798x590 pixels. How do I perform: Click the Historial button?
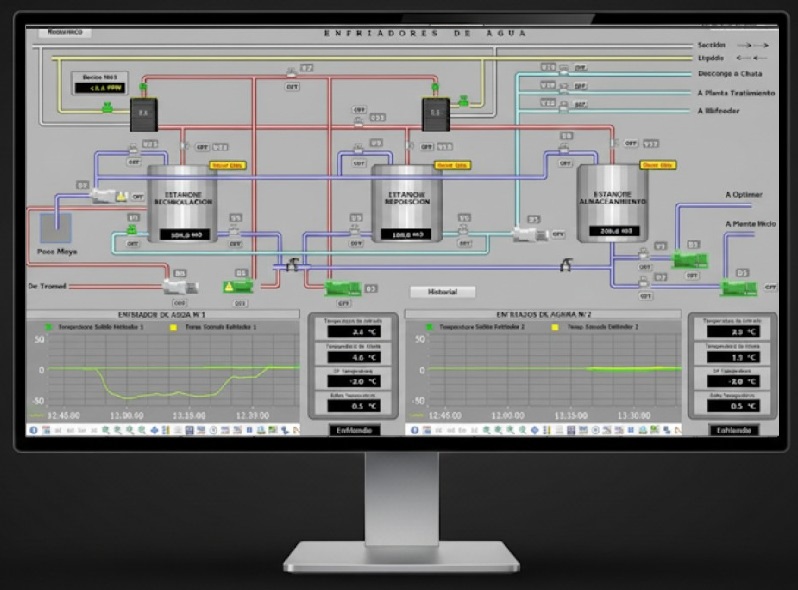click(442, 291)
